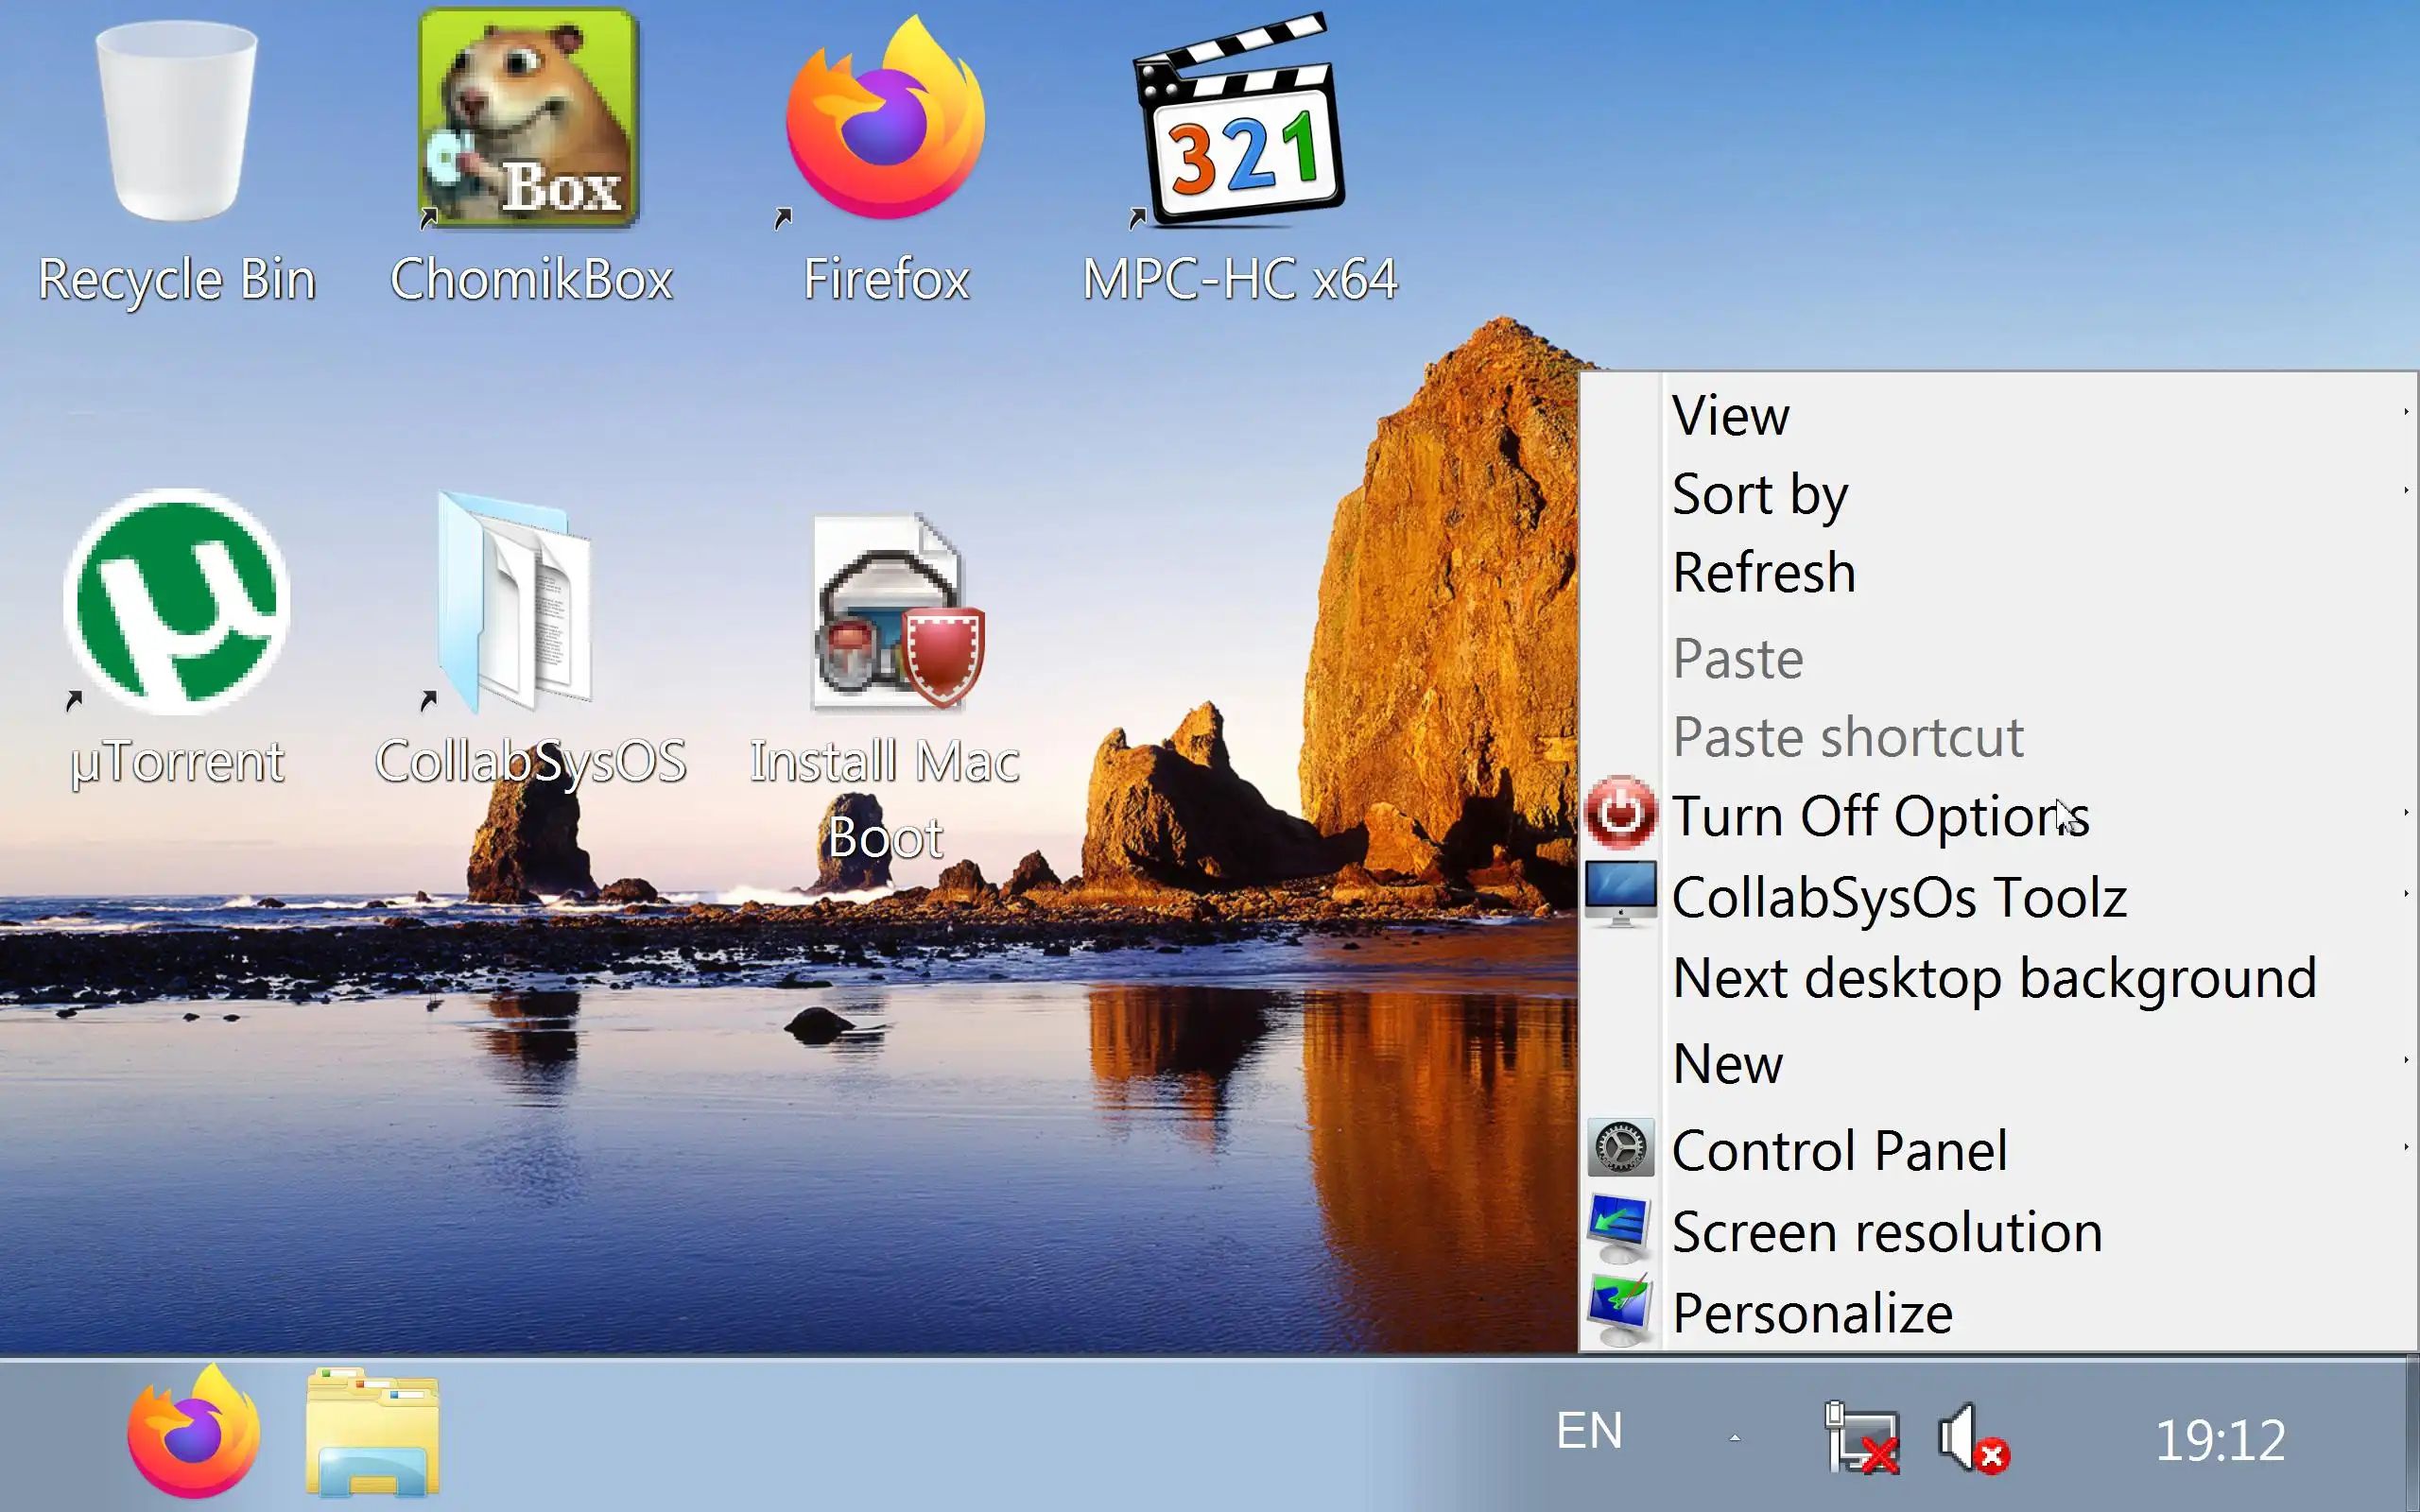
Task: Open File Explorer from the taskbar
Action: [x=372, y=1432]
